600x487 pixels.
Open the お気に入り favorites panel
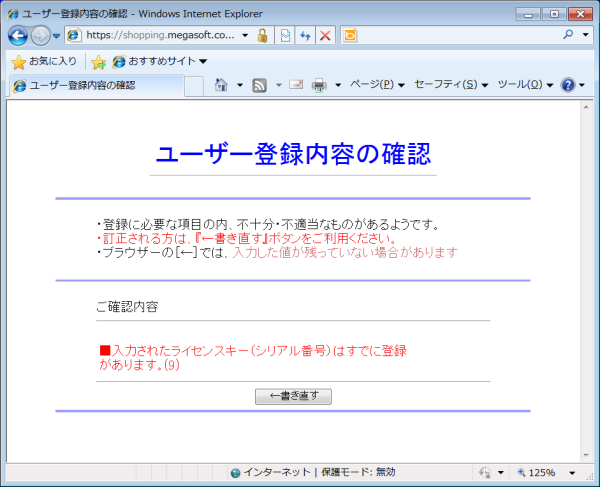[x=44, y=62]
